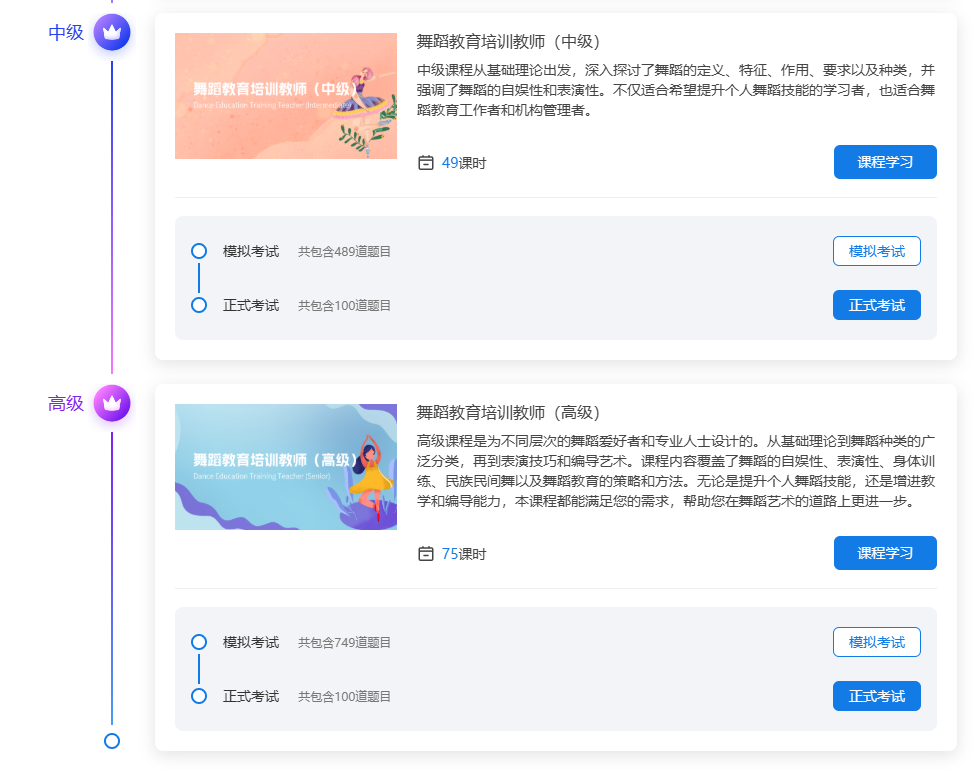Open the 高级 course cover thumbnail

[286, 467]
